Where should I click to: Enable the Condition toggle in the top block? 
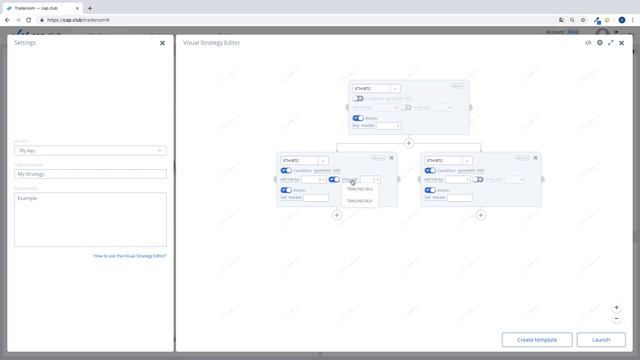358,98
